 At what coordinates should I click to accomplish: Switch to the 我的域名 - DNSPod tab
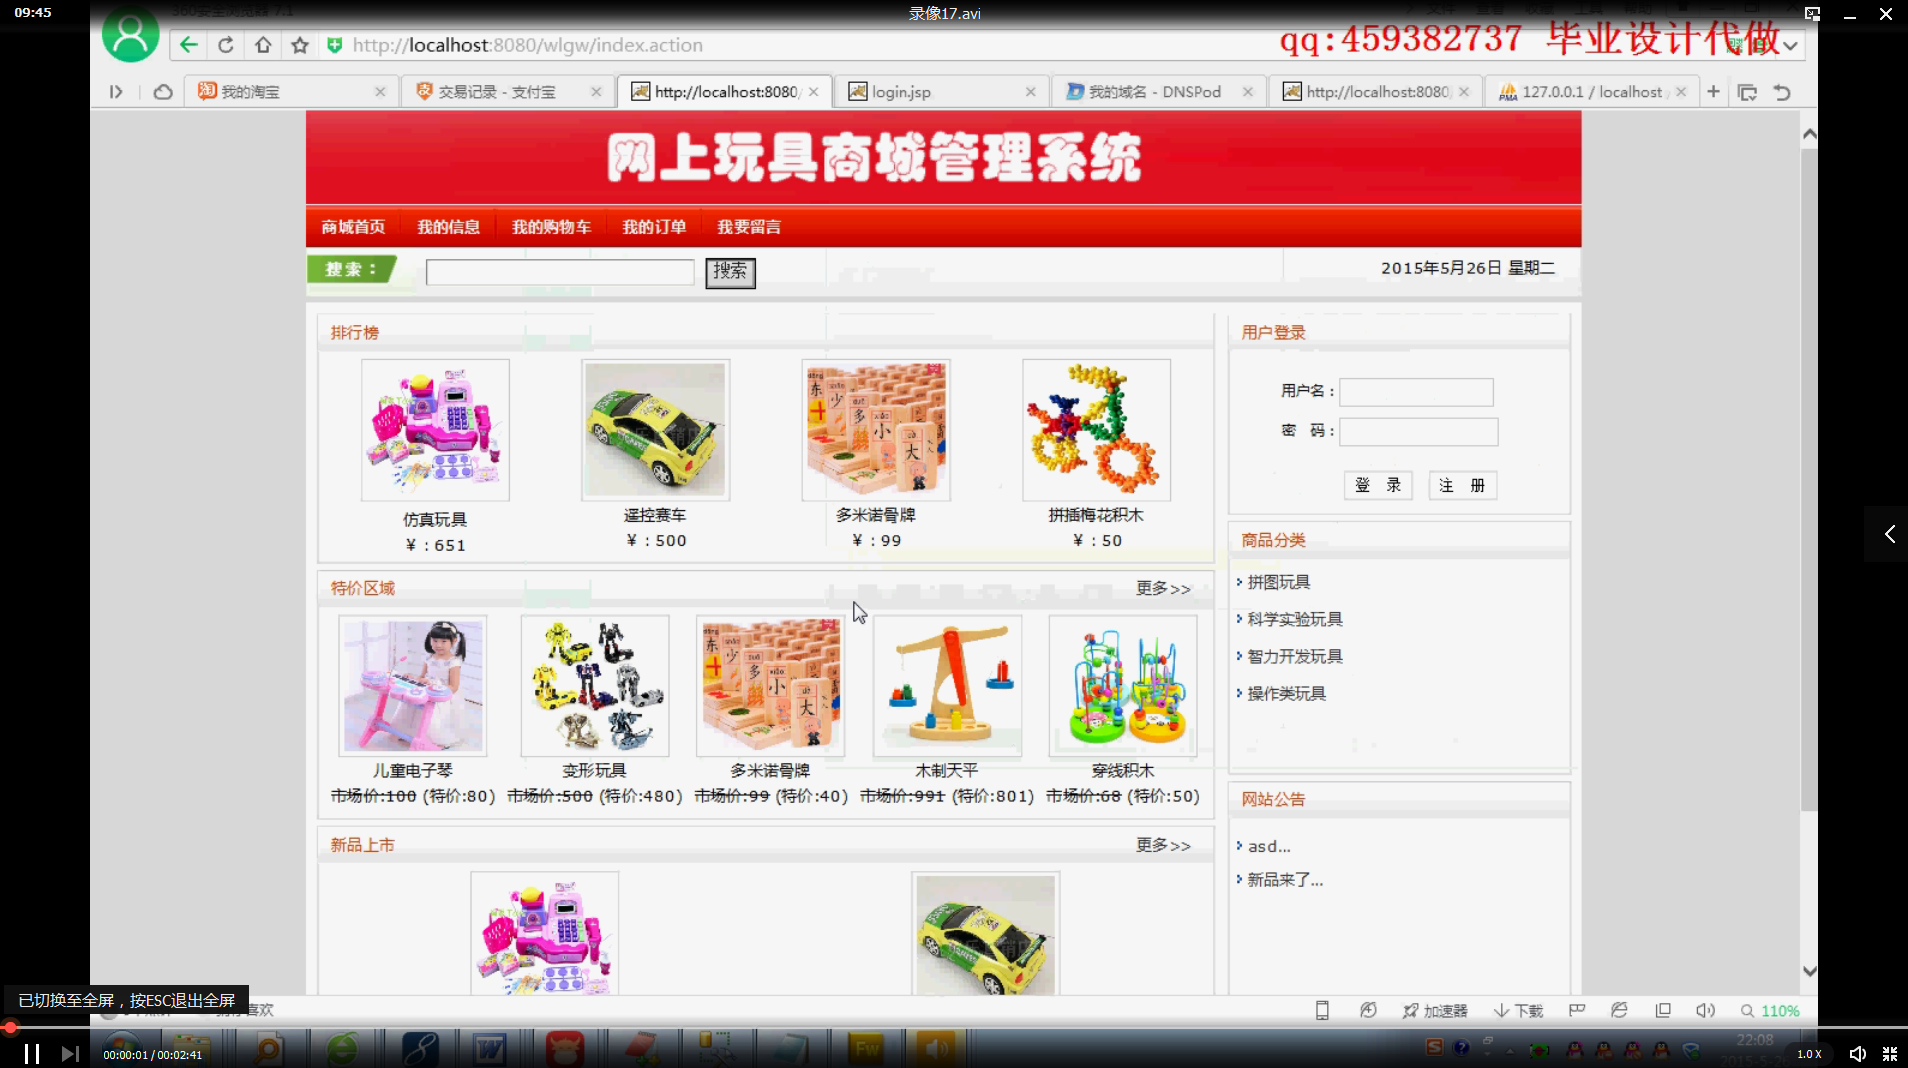coord(1159,92)
